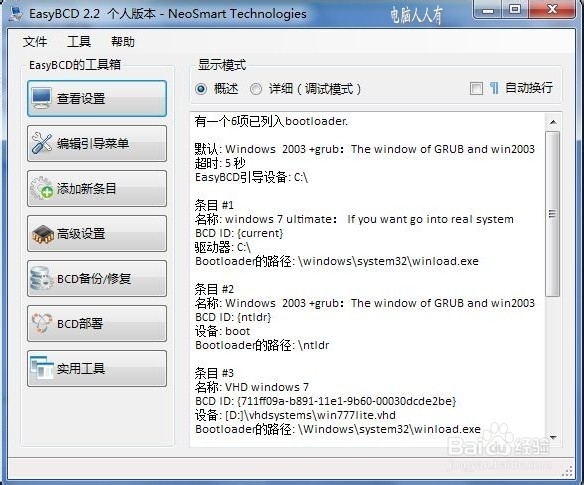This screenshot has width=584, height=485.
Task: Click the vertical scrollbar thumb
Action: (x=553, y=214)
